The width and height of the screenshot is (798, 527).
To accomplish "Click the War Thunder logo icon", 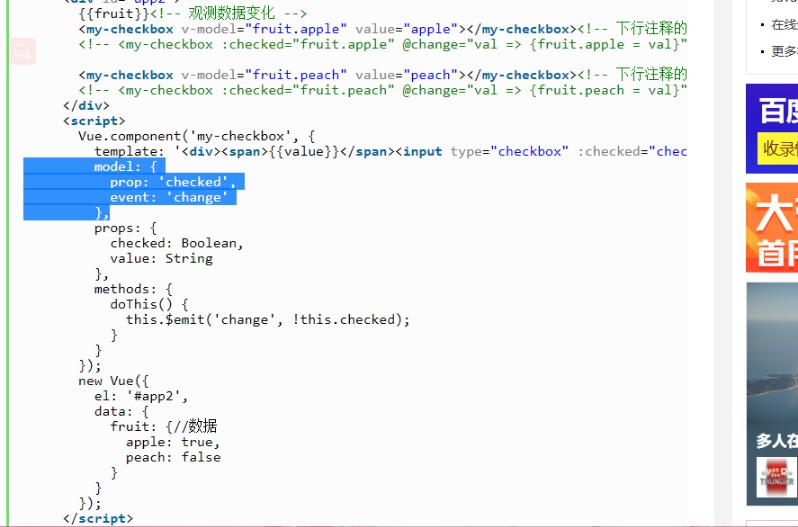I will pyautogui.click(x=776, y=477).
